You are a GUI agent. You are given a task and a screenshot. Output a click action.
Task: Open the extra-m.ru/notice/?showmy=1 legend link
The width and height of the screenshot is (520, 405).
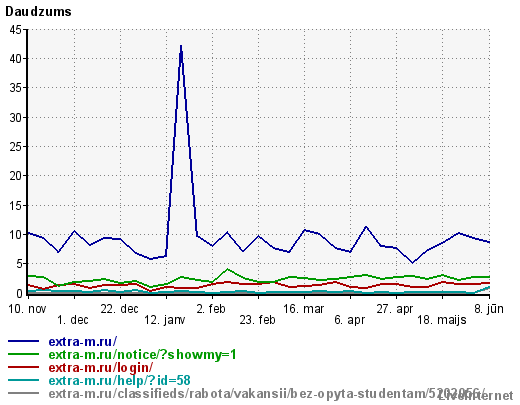(142, 354)
